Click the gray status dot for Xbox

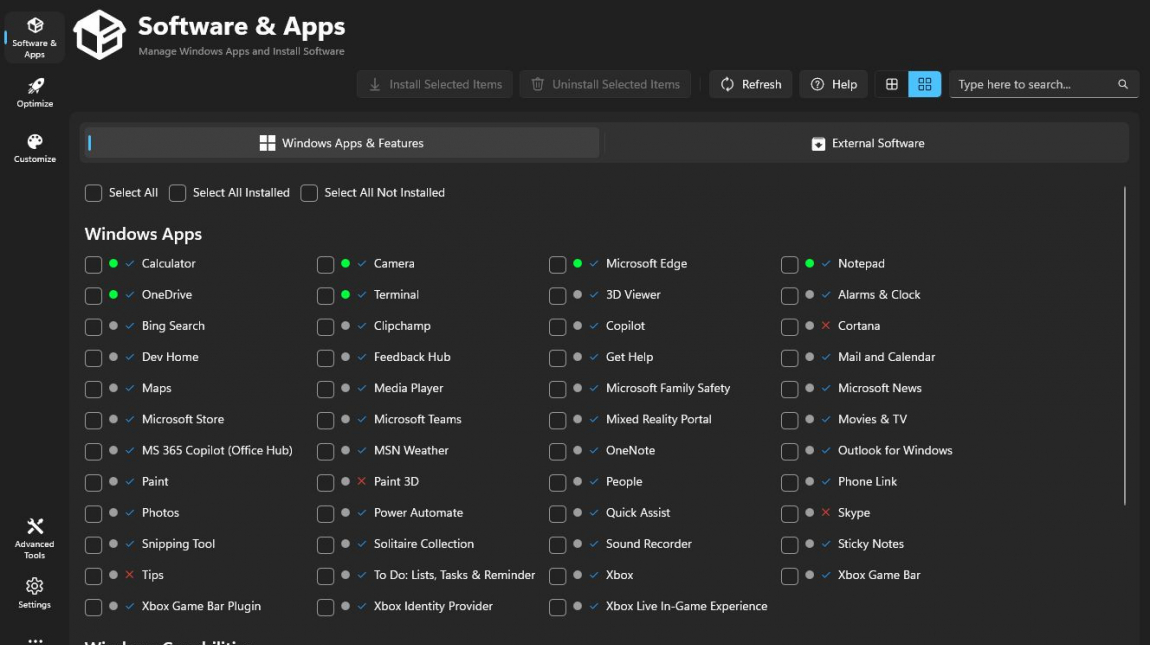(577, 575)
